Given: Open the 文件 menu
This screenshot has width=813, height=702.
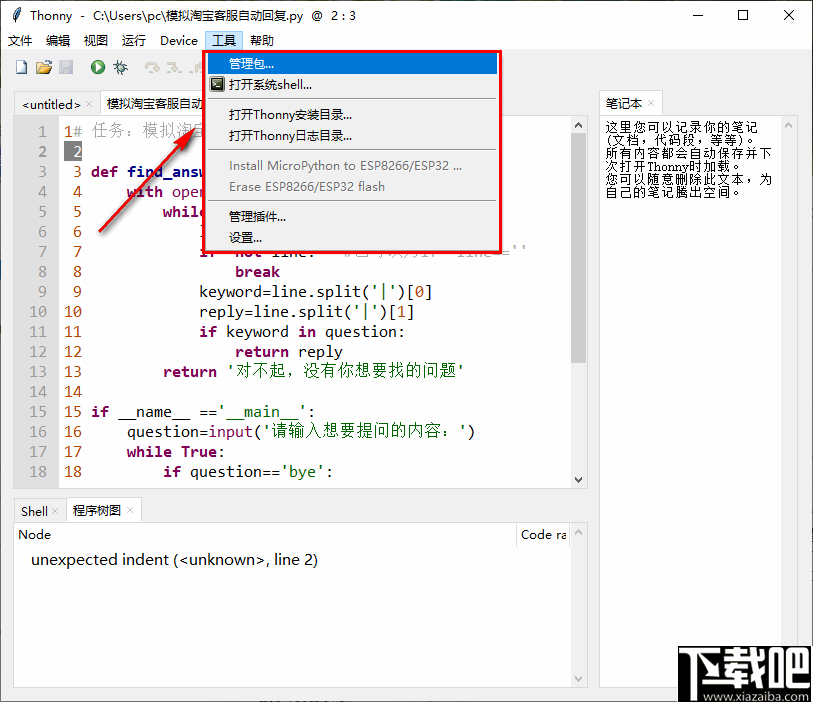Looking at the screenshot, I should pyautogui.click(x=20, y=40).
